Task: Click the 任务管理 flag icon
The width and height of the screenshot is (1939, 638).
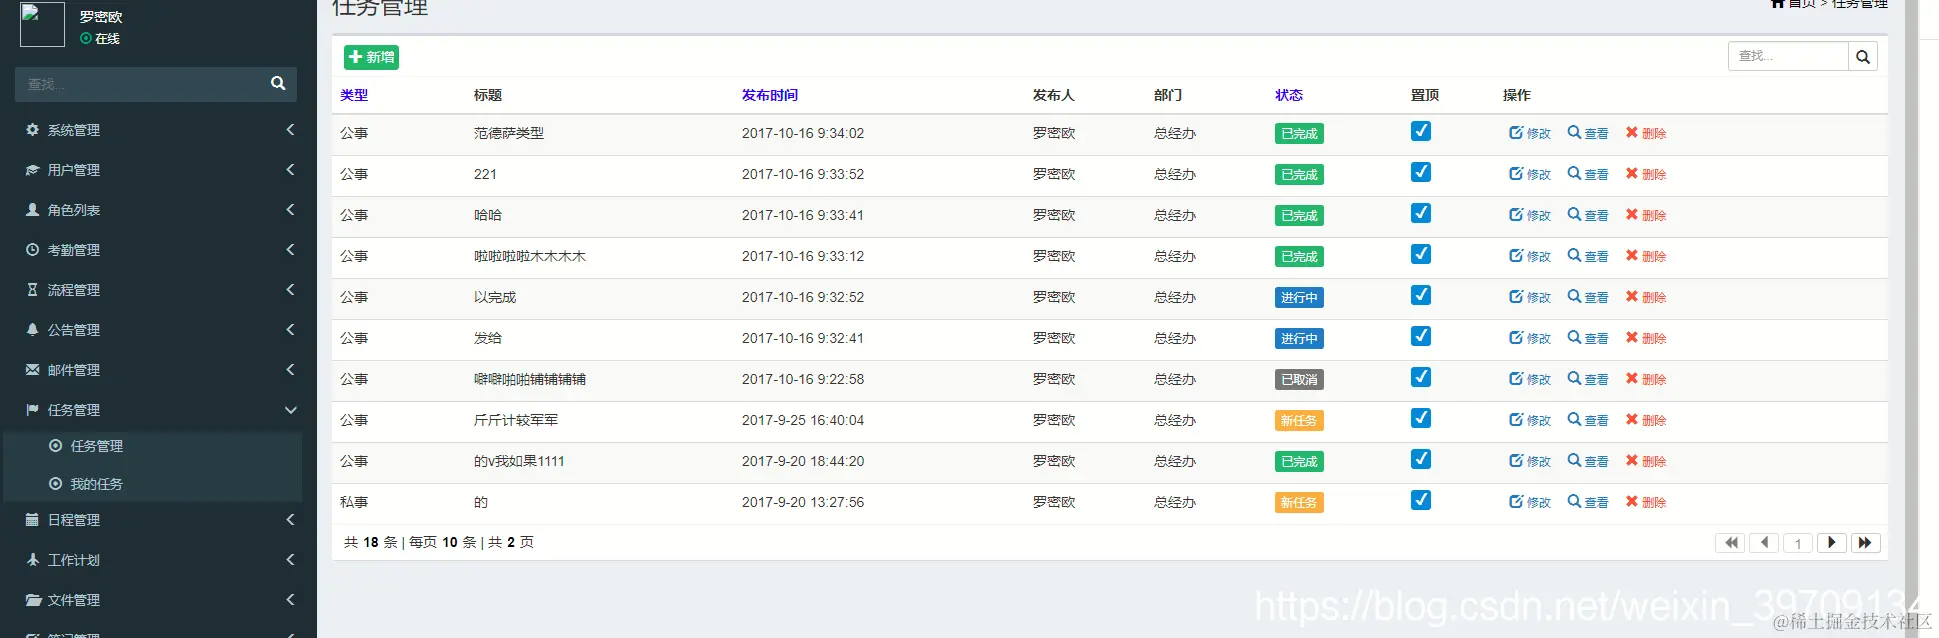Action: click(32, 410)
